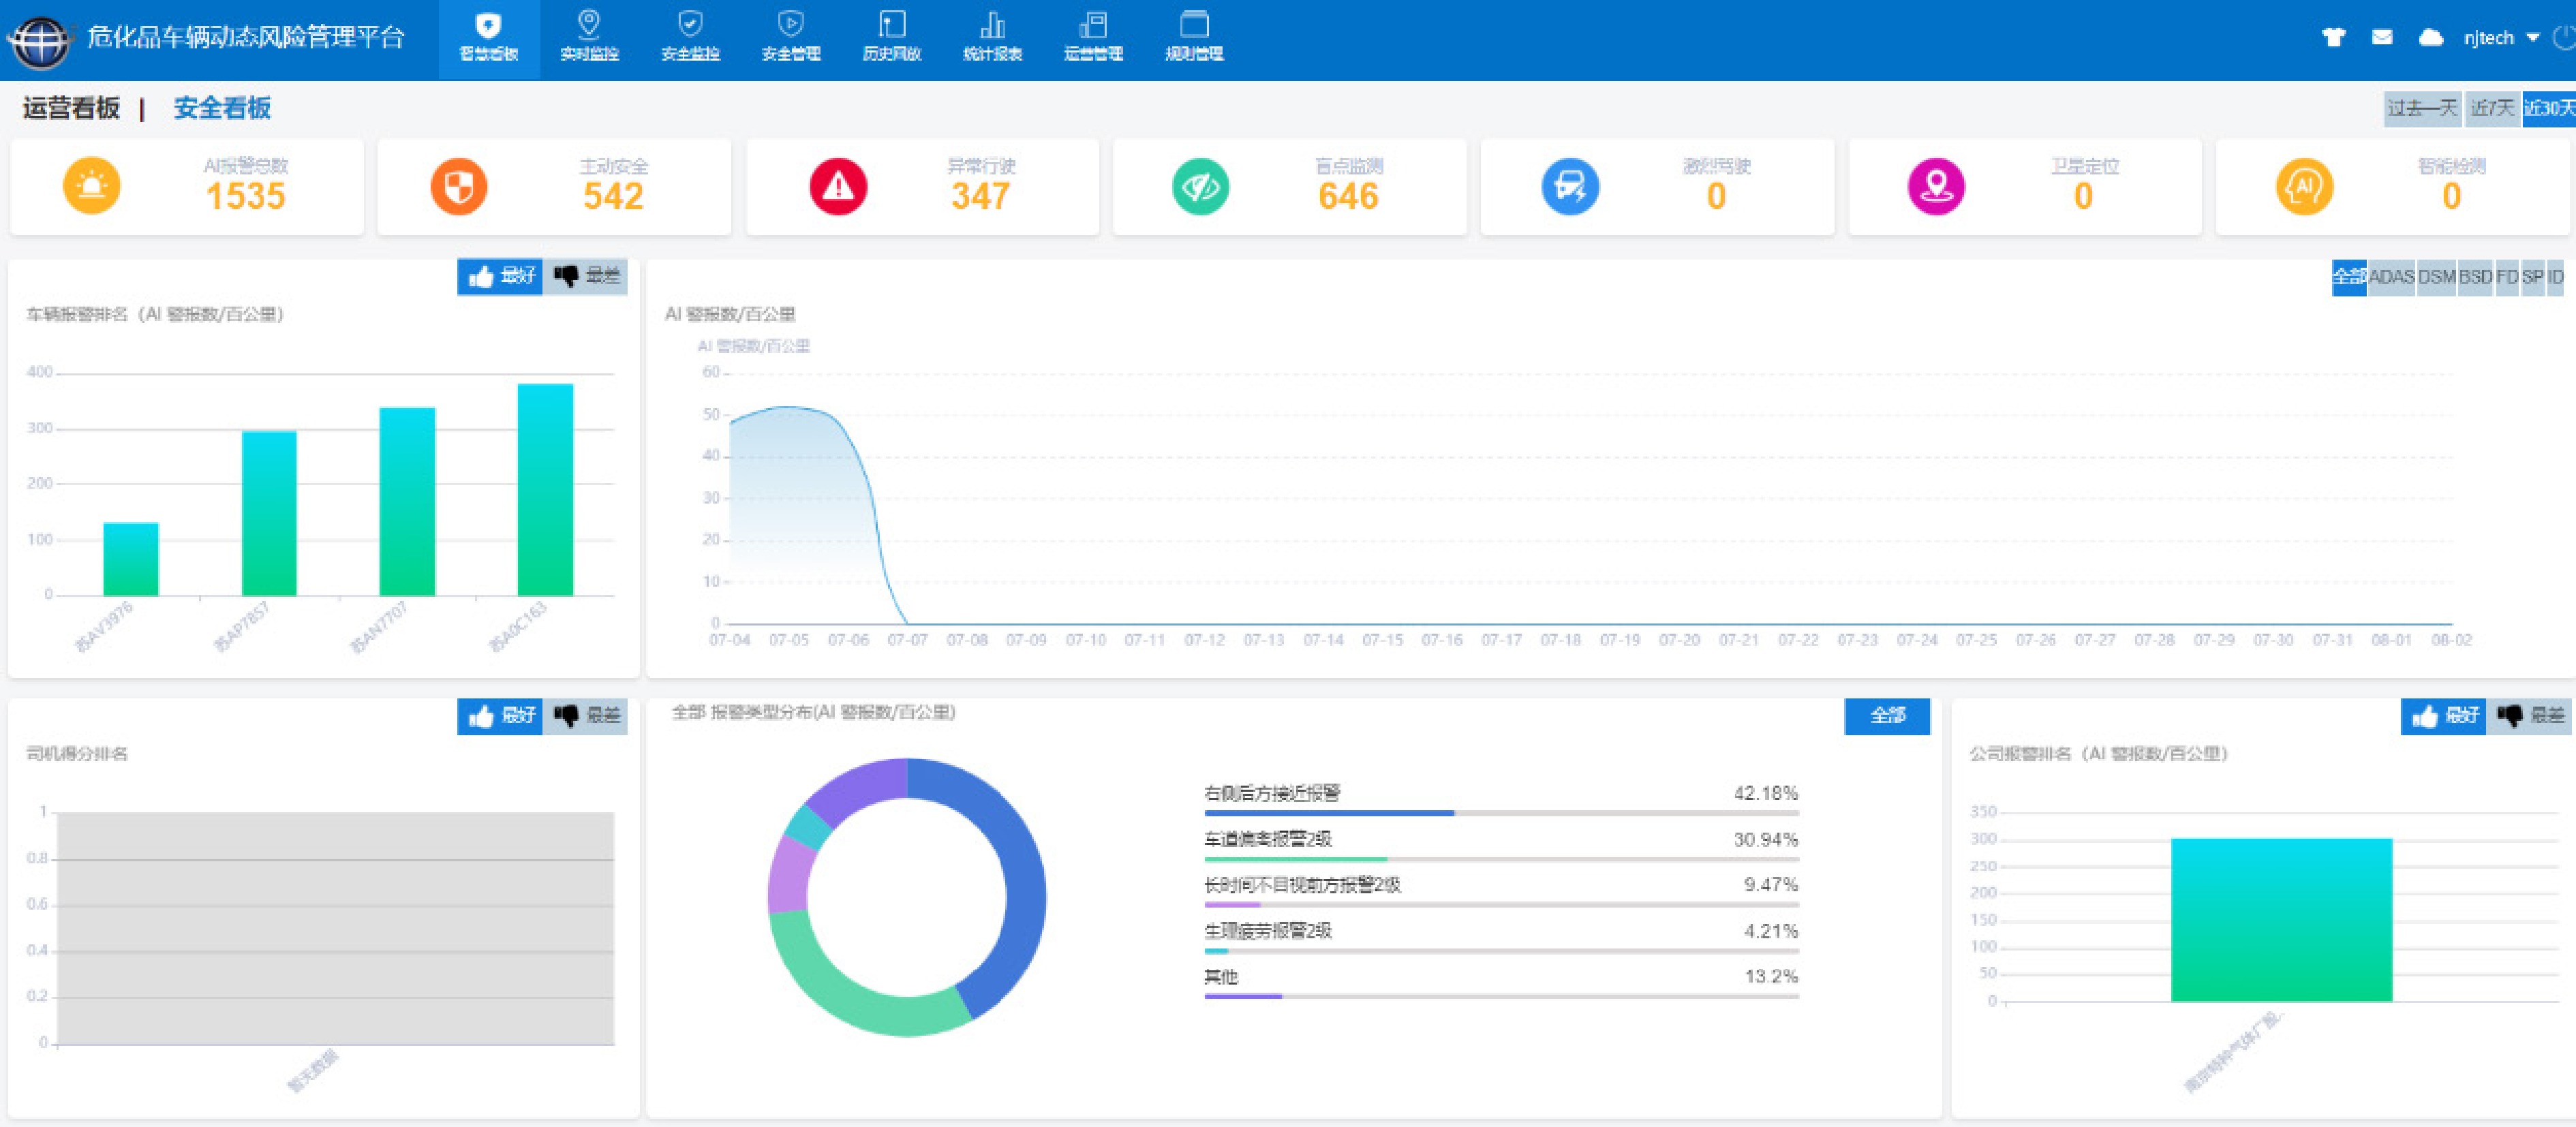Click the 过去一天 time range button
The width and height of the screenshot is (2576, 1127).
pos(2422,108)
